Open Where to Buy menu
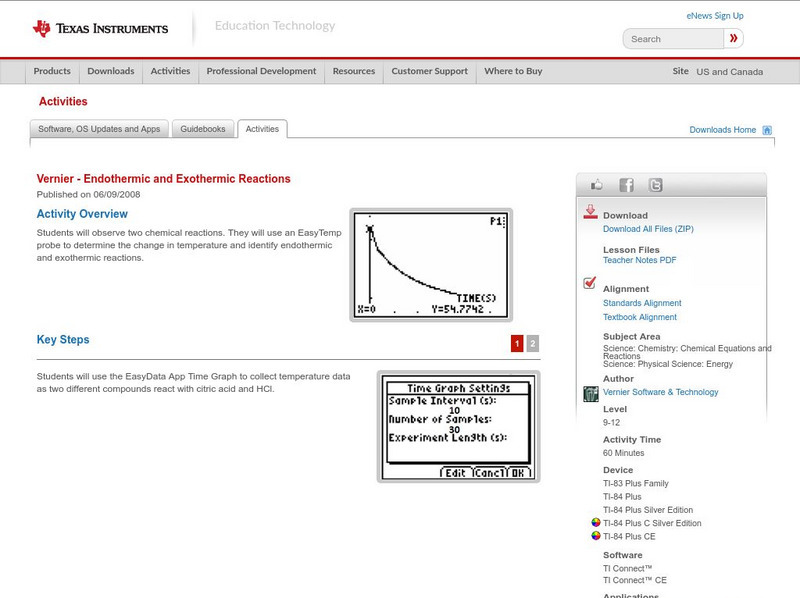 pyautogui.click(x=513, y=71)
